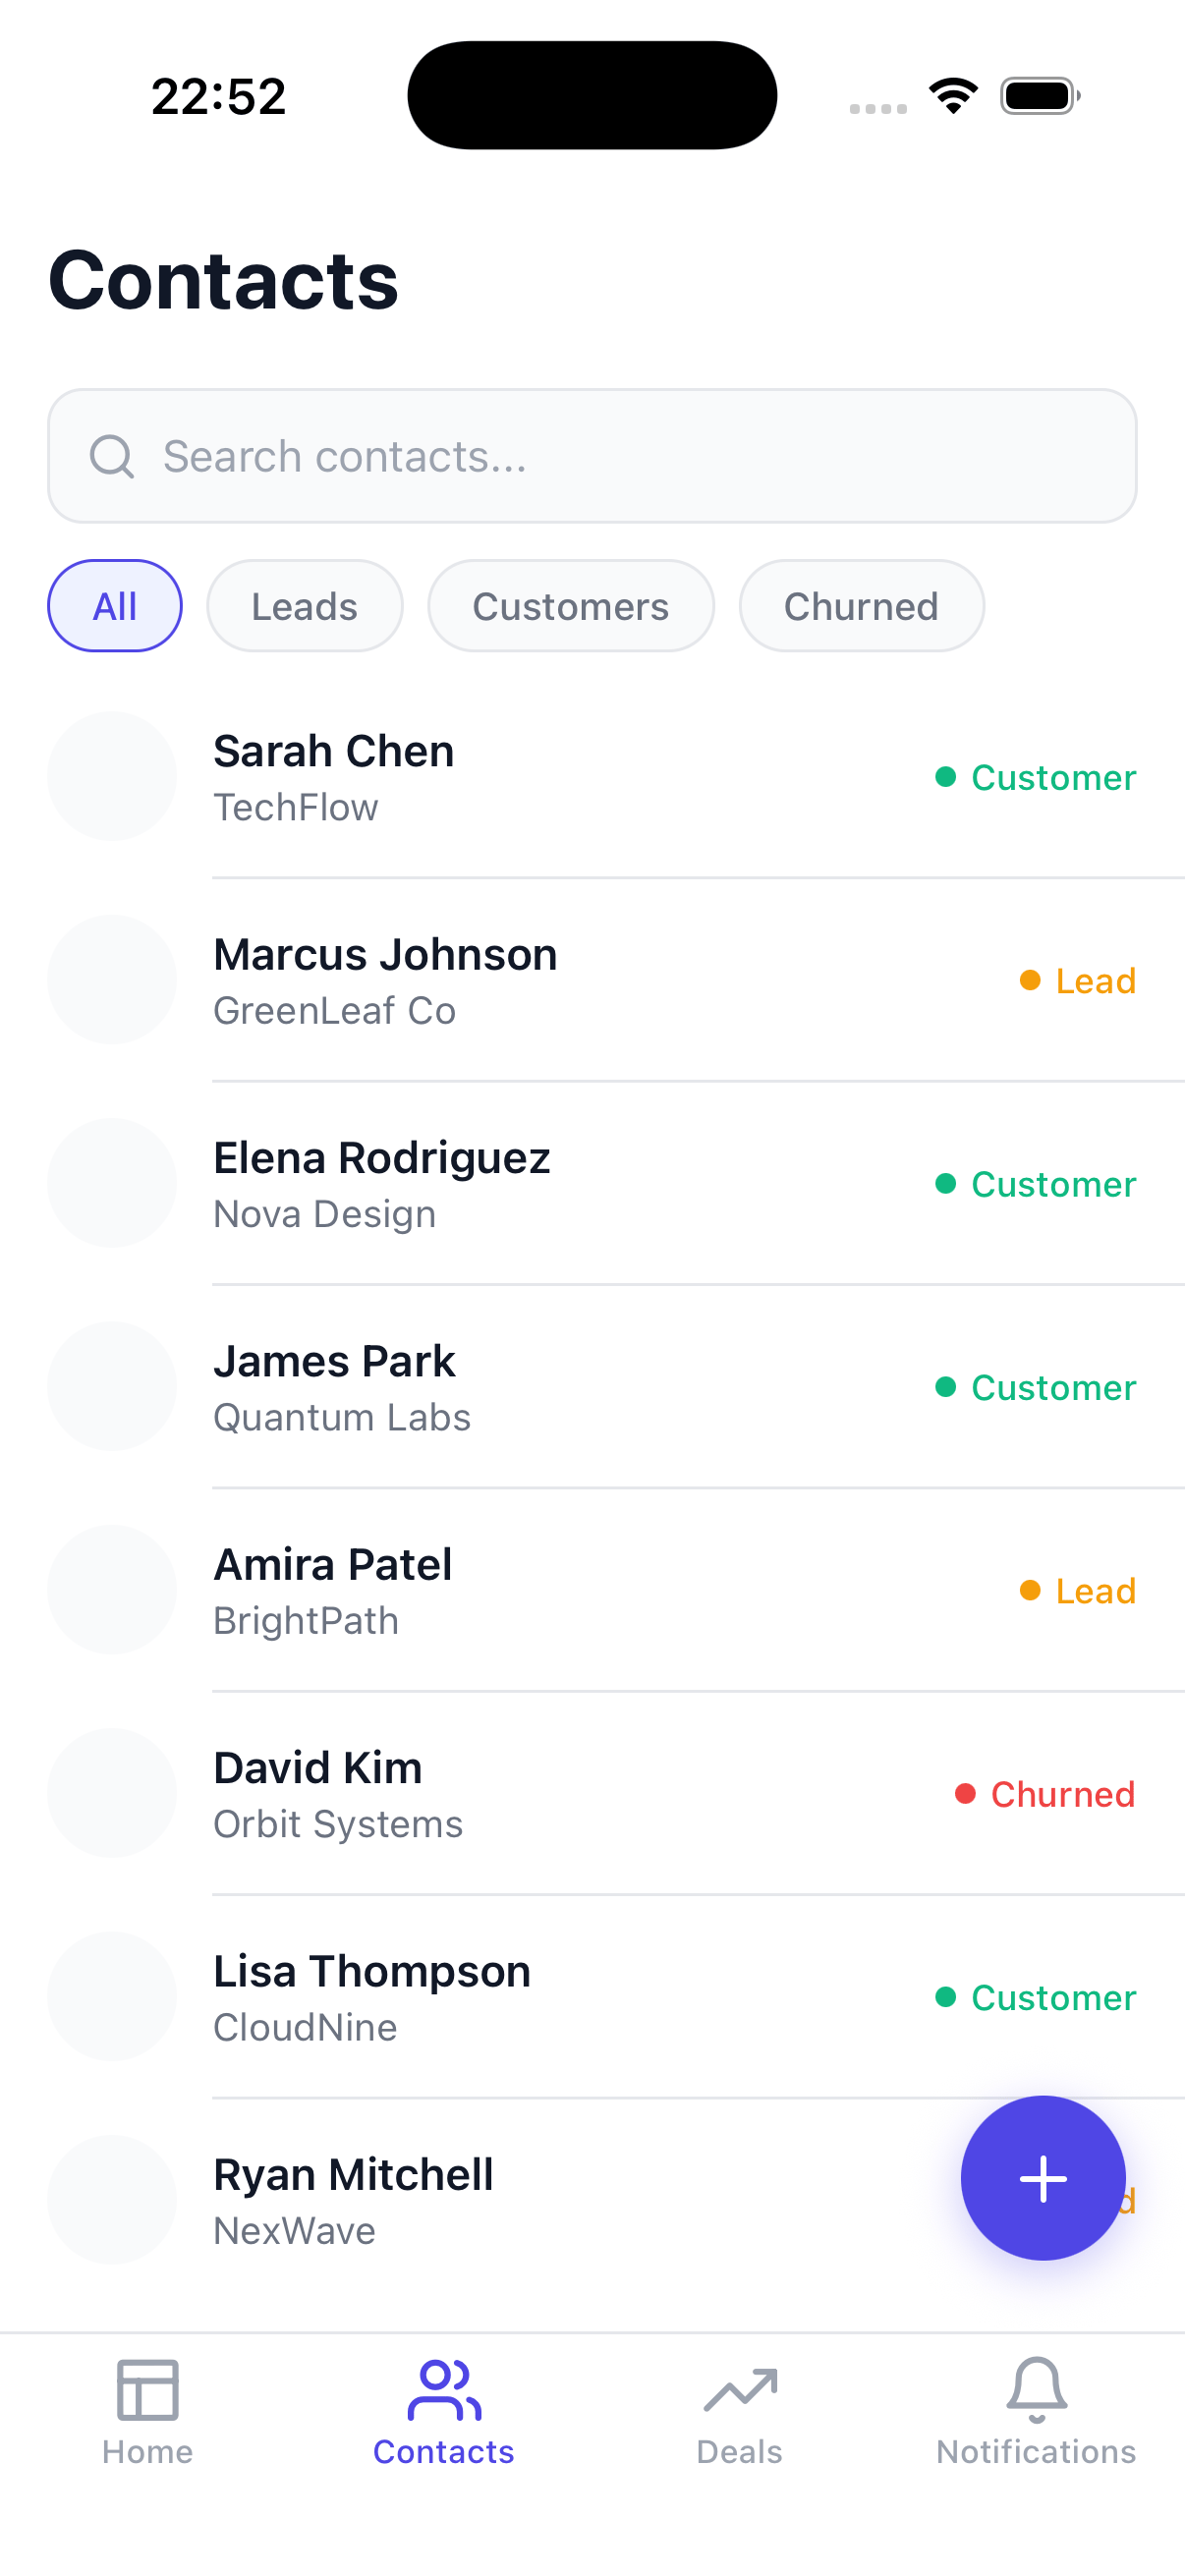The image size is (1185, 2576).
Task: Open Lisa Thompson contact
Action: (x=592, y=1997)
